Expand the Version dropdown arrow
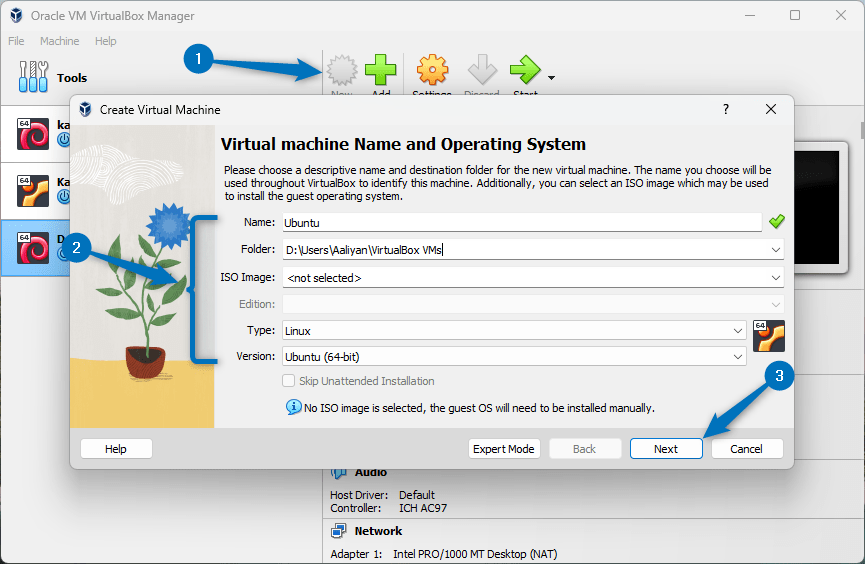The image size is (865, 564). pyautogui.click(x=738, y=357)
